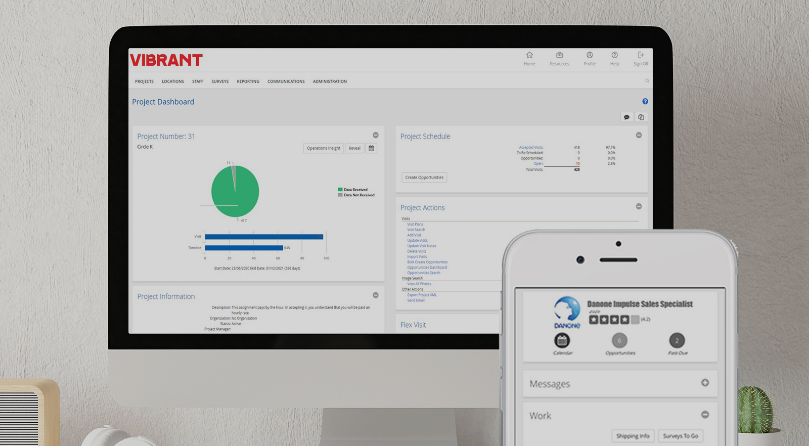809x446 pixels.
Task: Click the green legend swatch
Action: [340, 190]
